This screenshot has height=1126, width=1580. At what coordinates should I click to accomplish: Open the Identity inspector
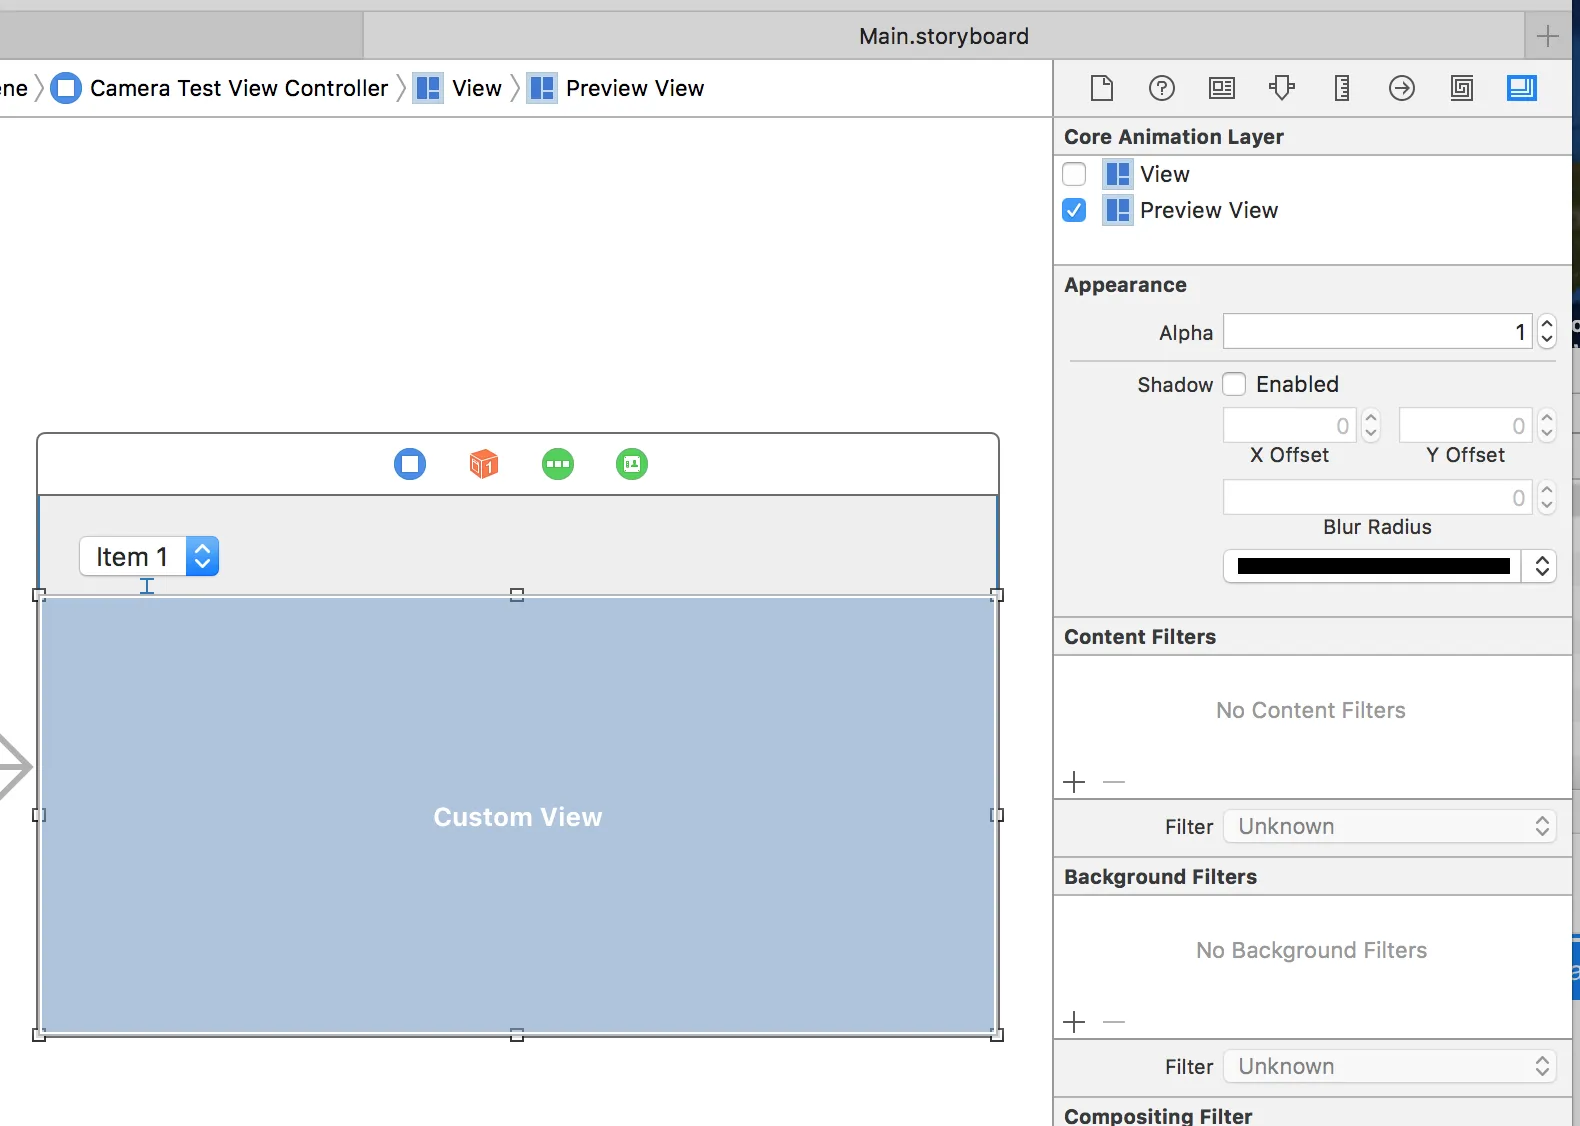click(1221, 88)
